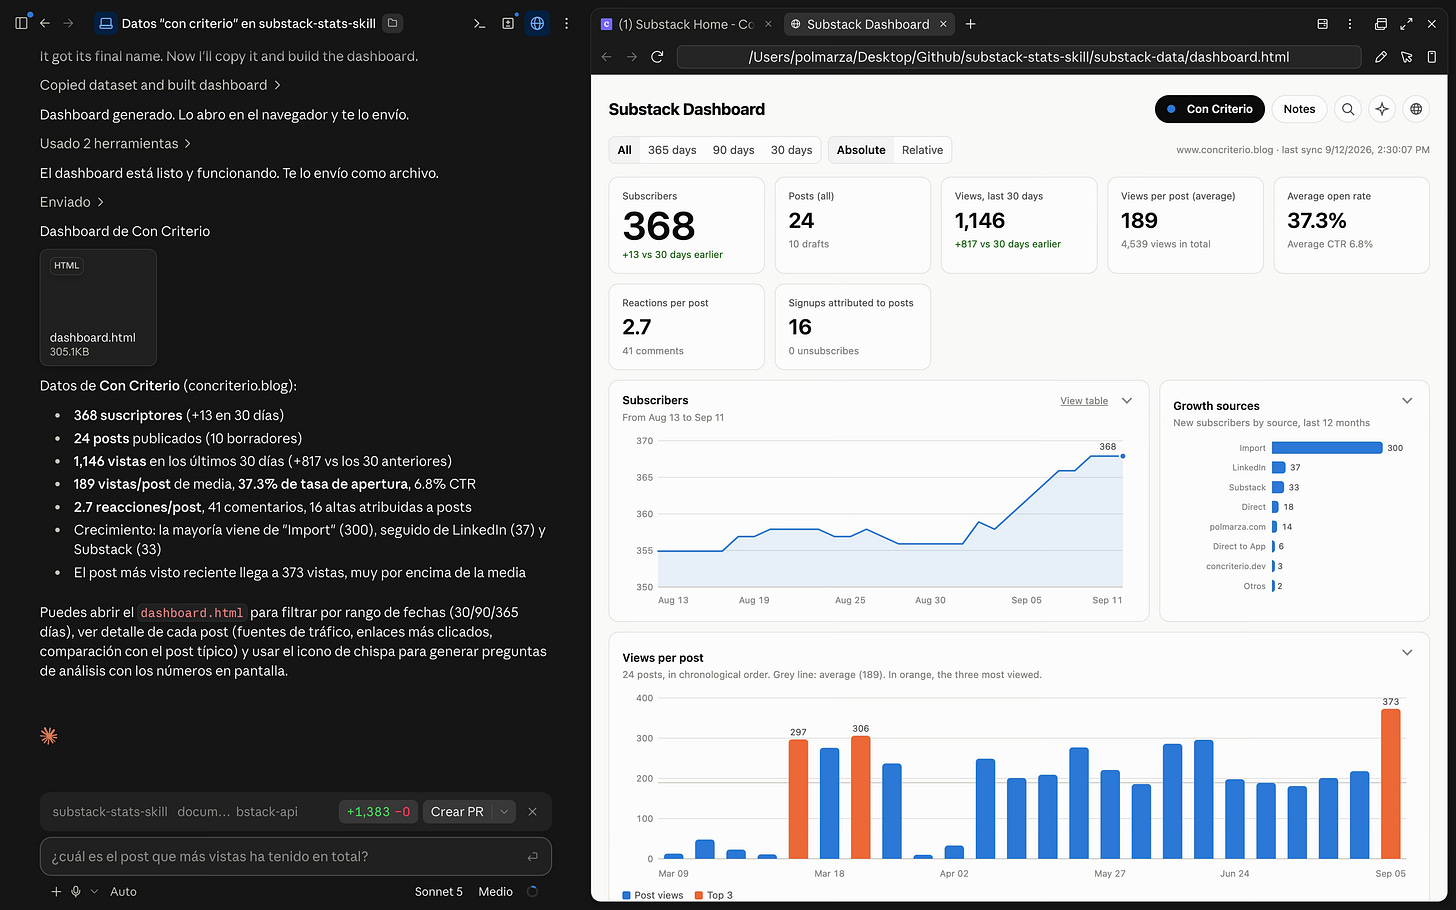The width and height of the screenshot is (1456, 910).
Task: Open the Notes section of dashboard
Action: tap(1299, 109)
